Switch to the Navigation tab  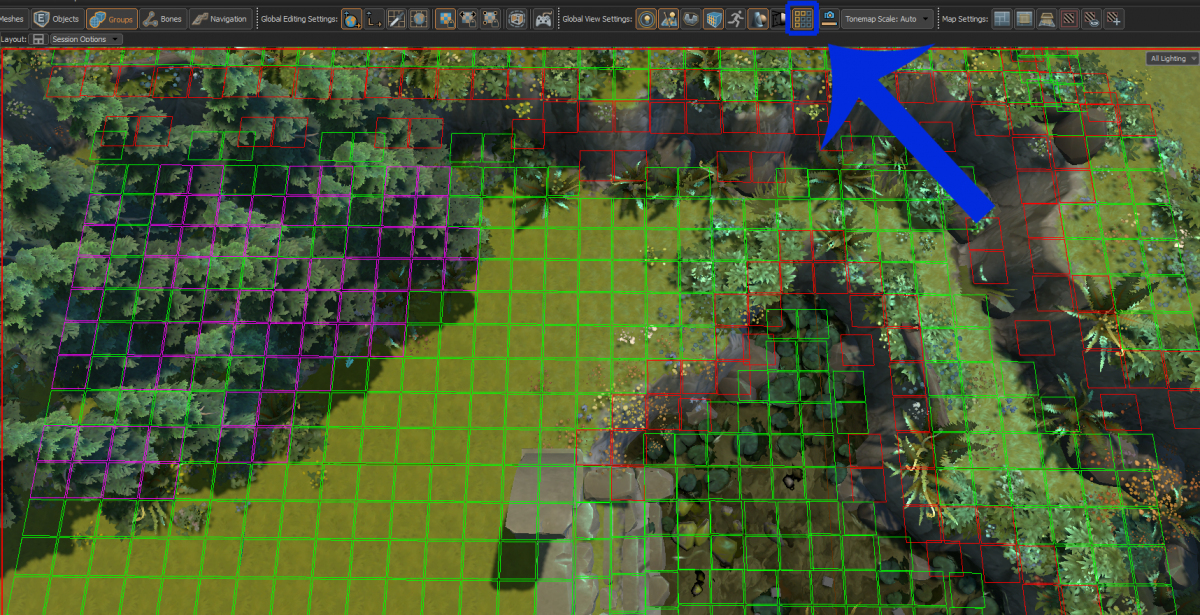[x=218, y=18]
